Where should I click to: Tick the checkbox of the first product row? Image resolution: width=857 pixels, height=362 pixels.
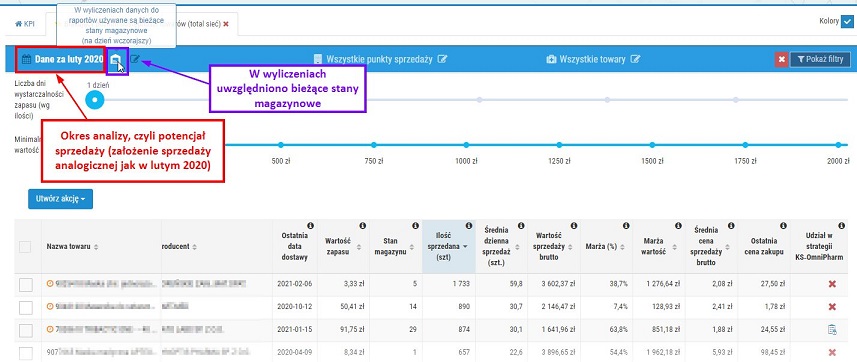[x=26, y=284]
